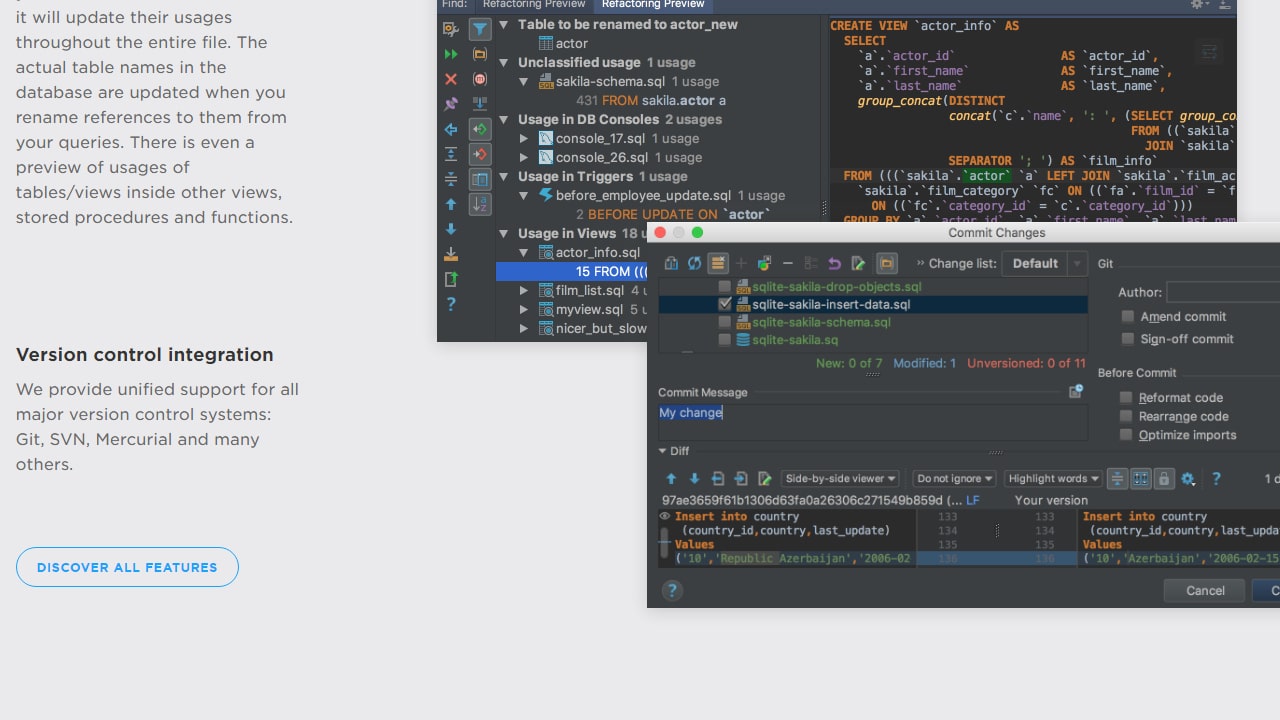1280x720 pixels.
Task: Click the Discover All Features button
Action: 127,567
